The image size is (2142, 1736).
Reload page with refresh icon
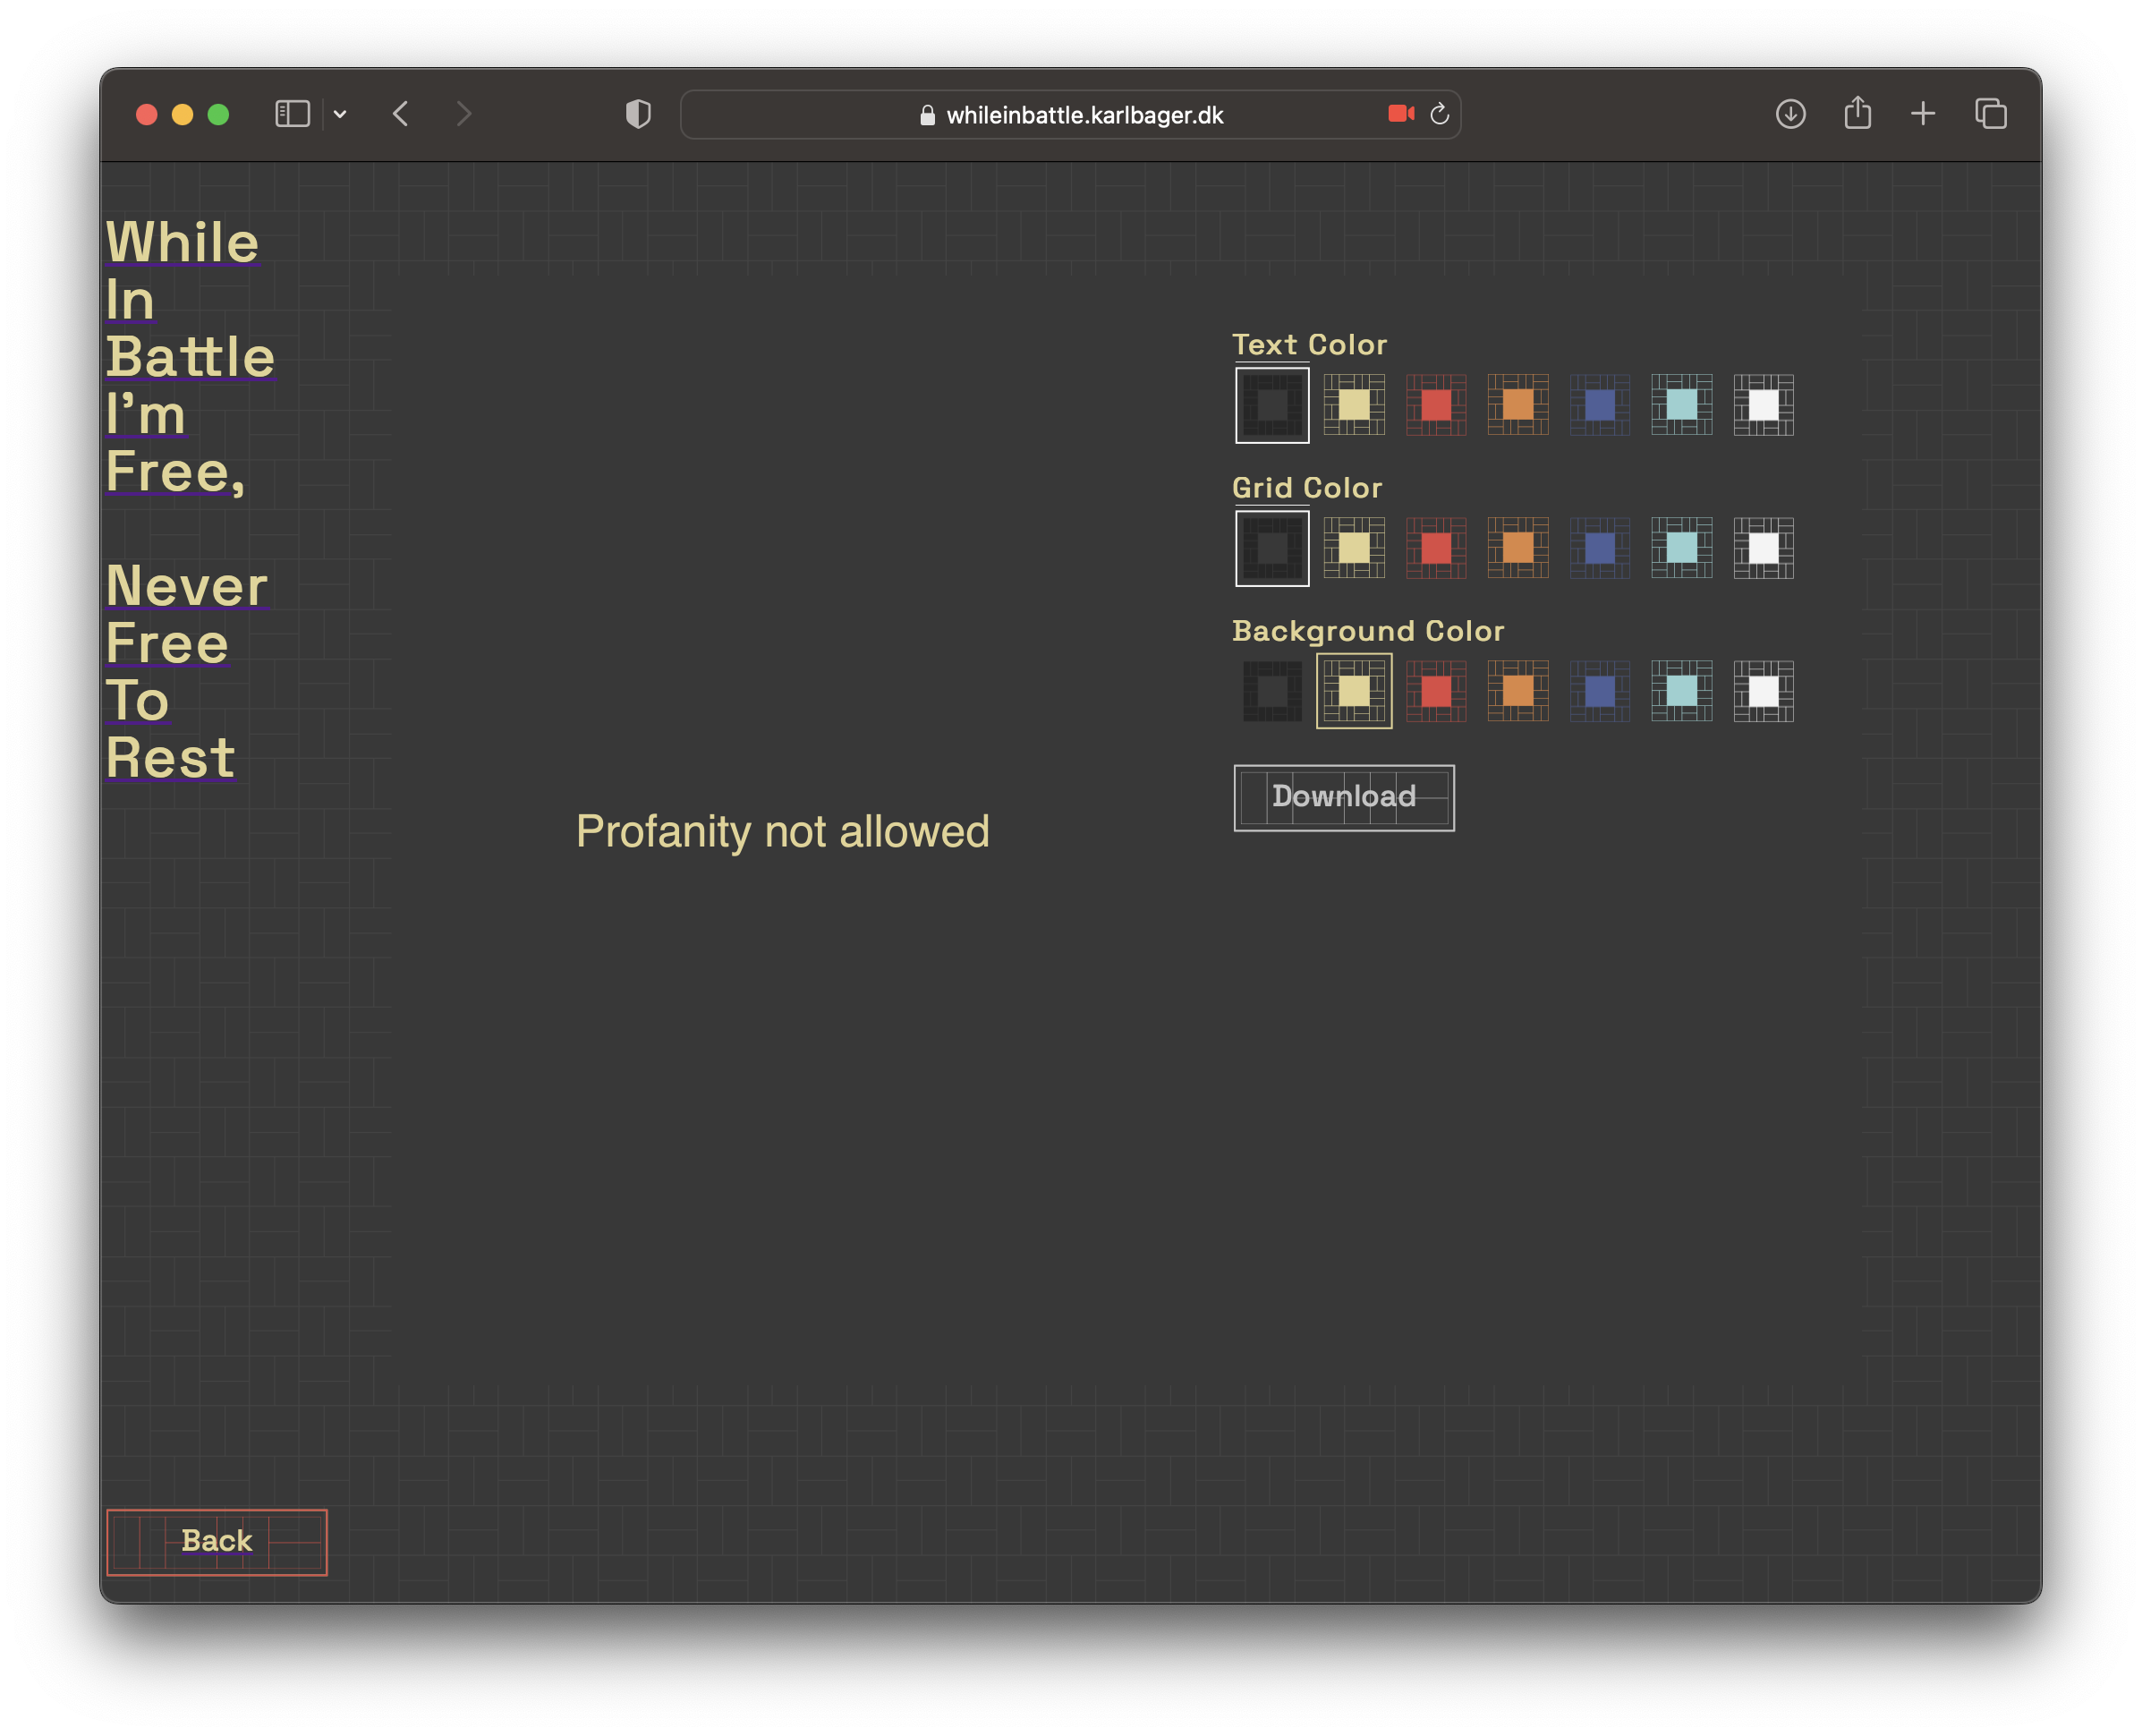click(1439, 114)
